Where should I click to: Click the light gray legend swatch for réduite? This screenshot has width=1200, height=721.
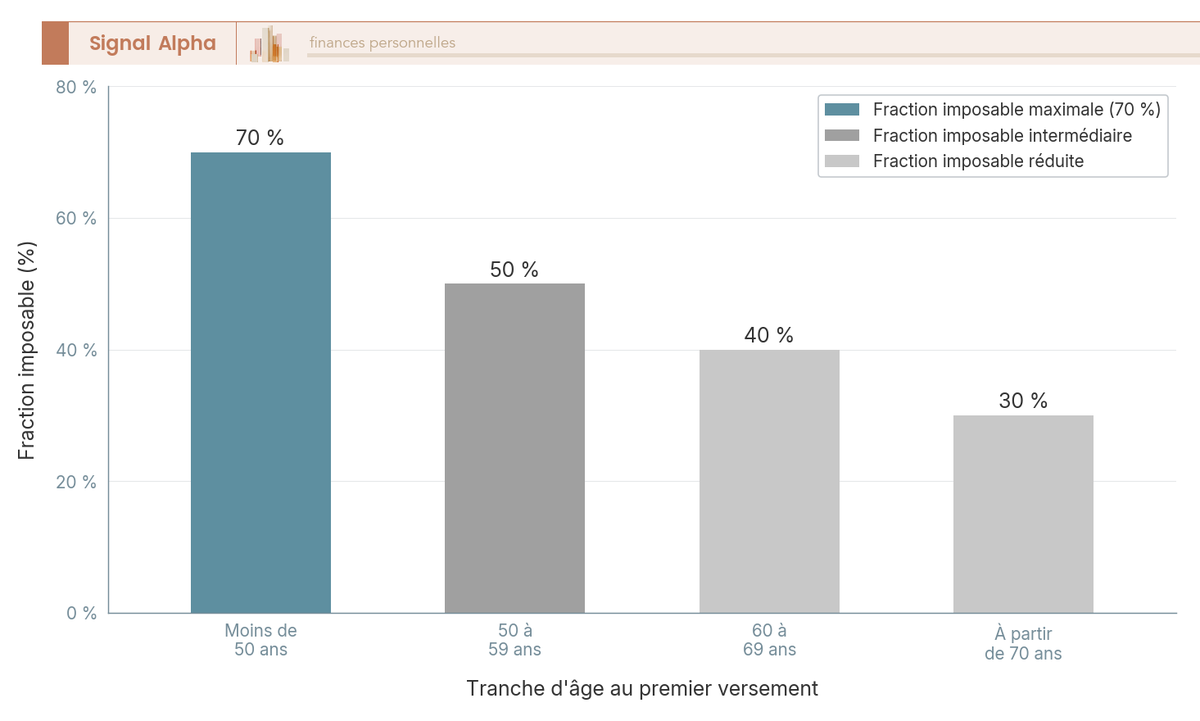click(842, 161)
